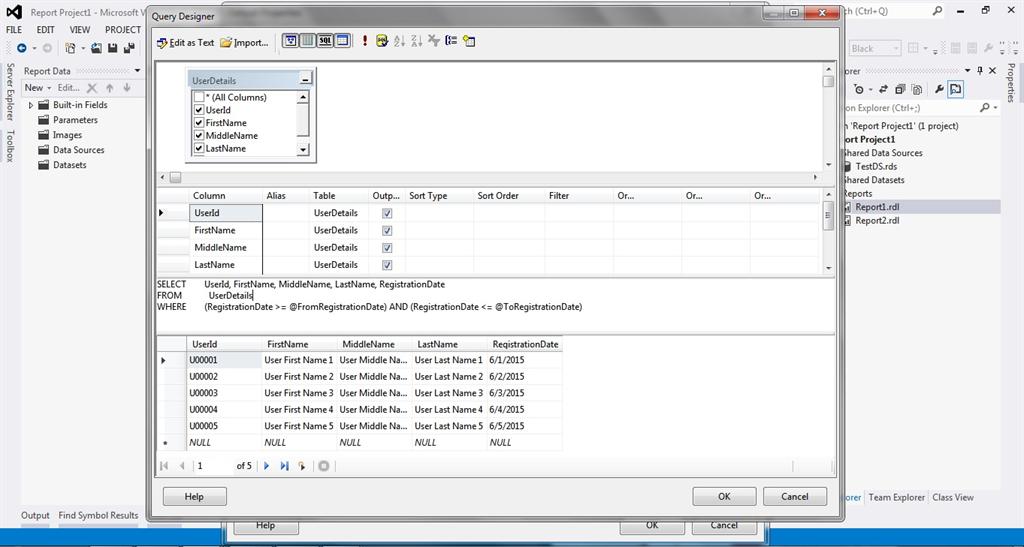Click the Collapse All icon in Solution Explorer
This screenshot has height=547, width=1024.
(x=900, y=89)
